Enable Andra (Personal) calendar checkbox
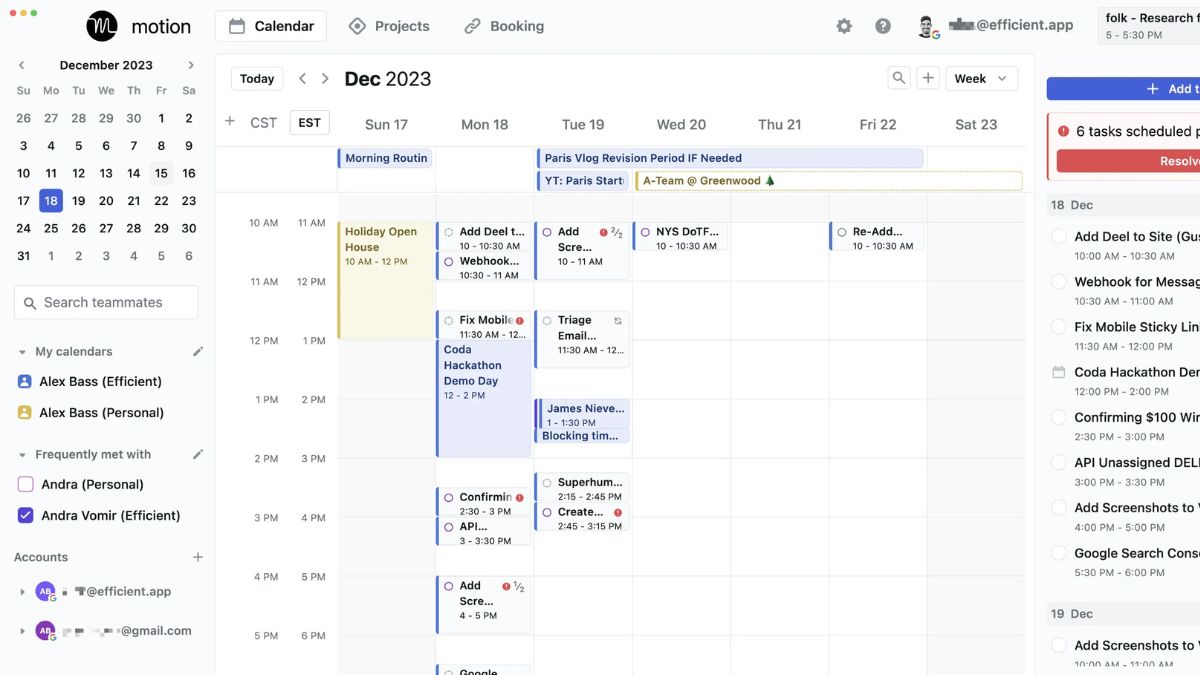Screen dimensions: 1200x675 (x=26, y=484)
